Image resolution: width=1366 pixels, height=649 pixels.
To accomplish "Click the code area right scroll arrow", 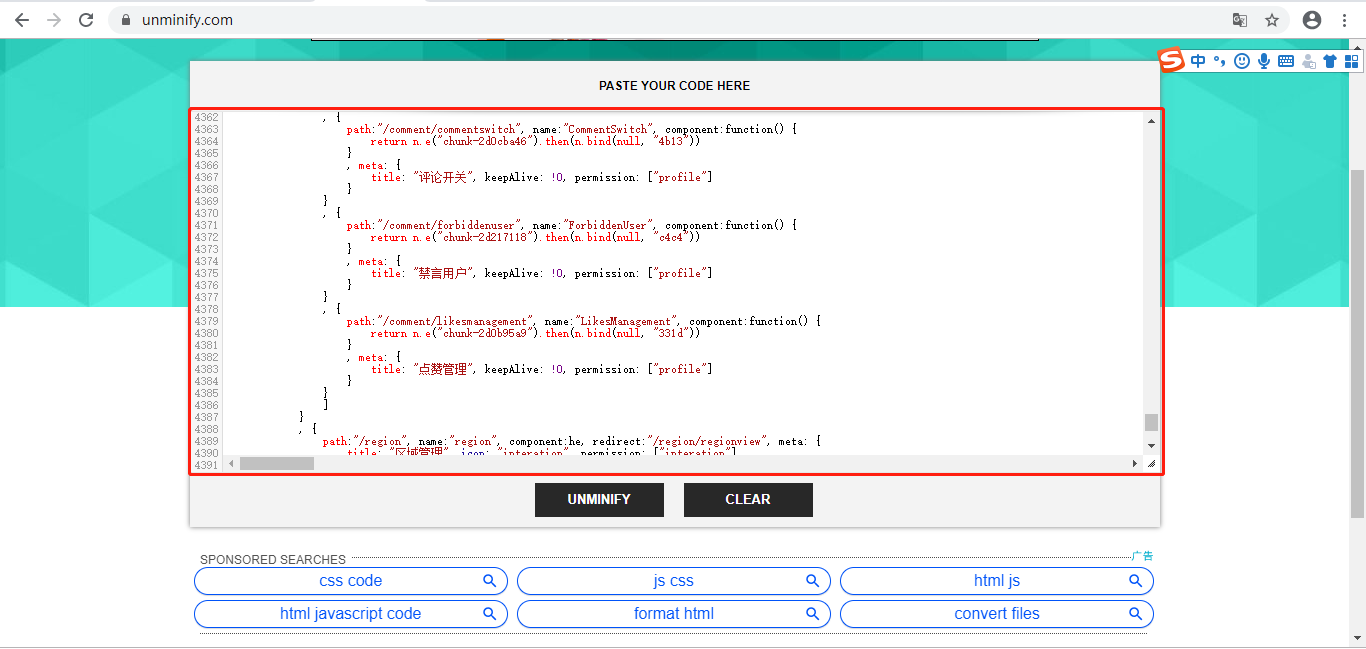I will pos(1135,464).
